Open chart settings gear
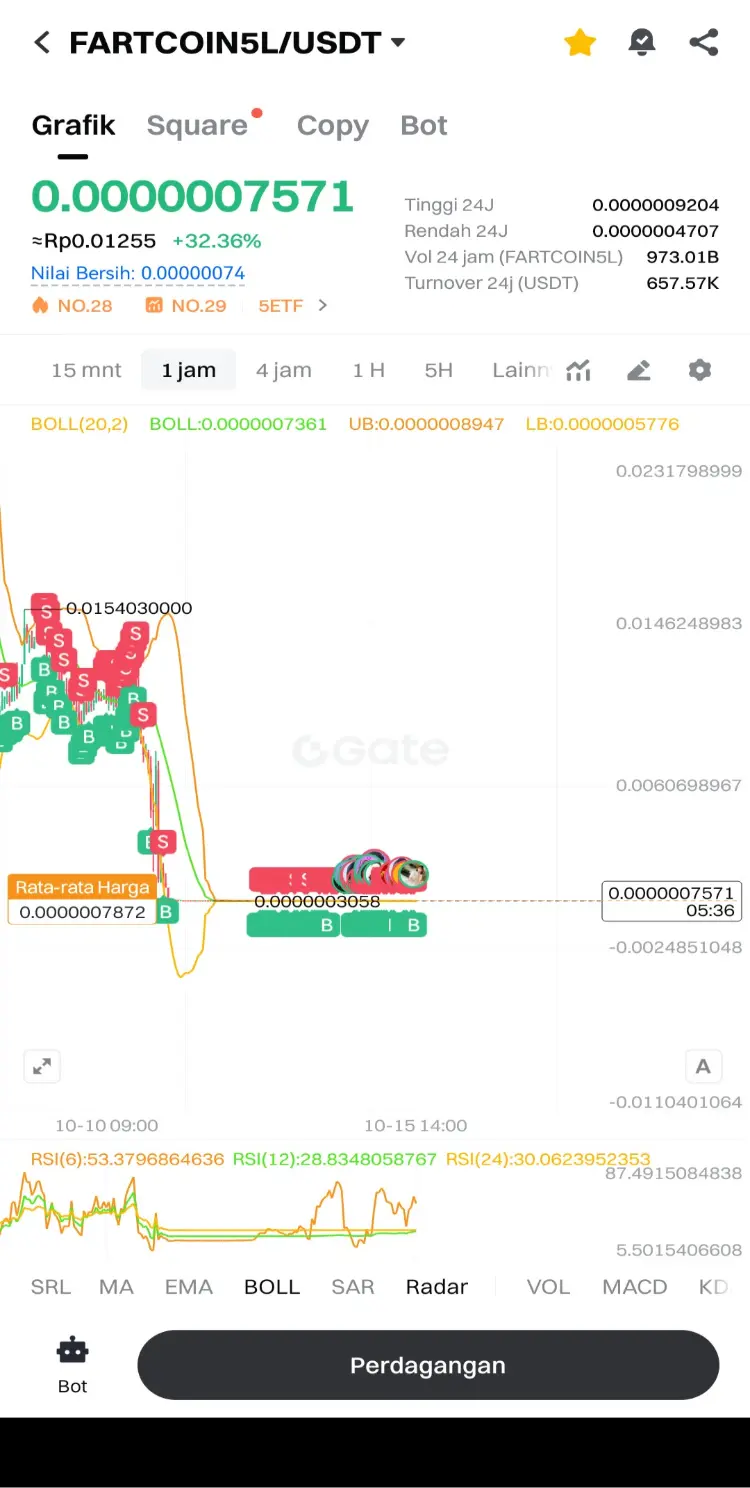Viewport: 750px width, 1488px height. point(700,370)
